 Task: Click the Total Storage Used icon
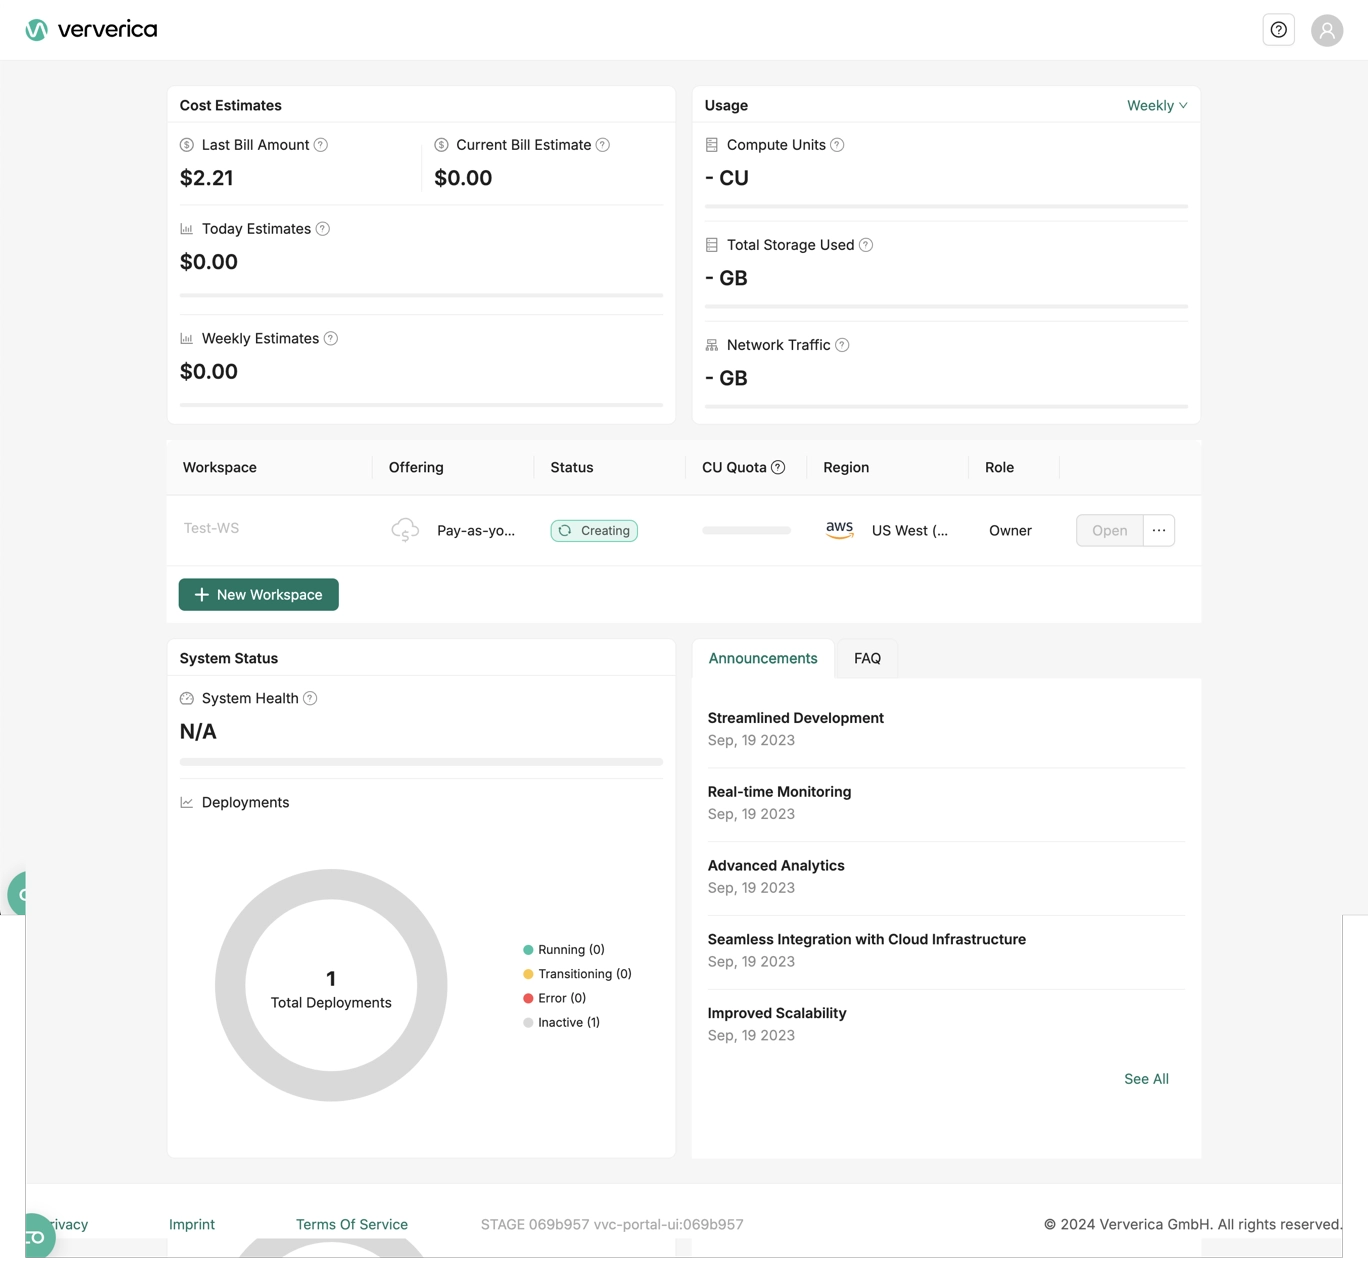pos(712,245)
